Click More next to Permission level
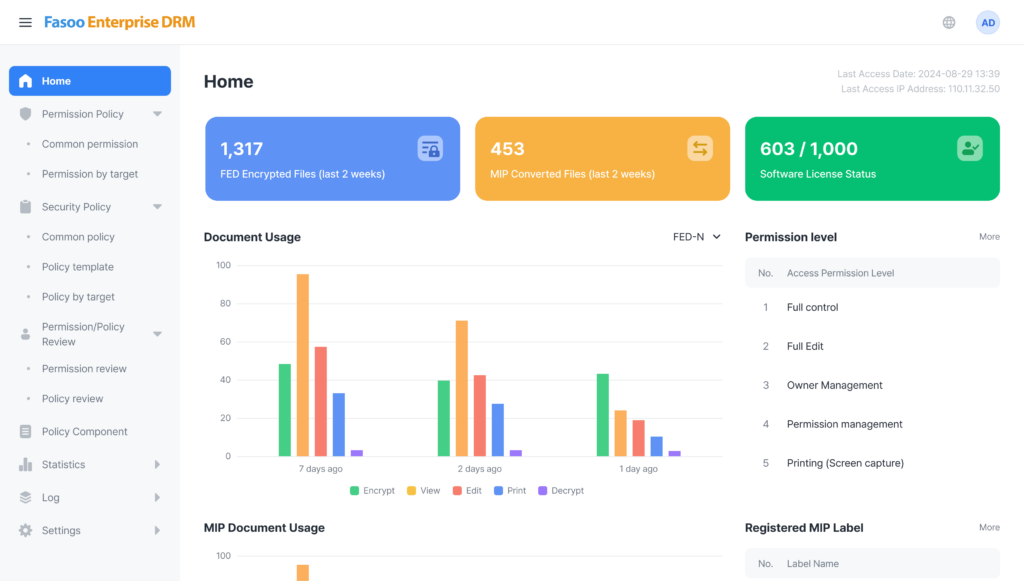The height and width of the screenshot is (581, 1024). click(989, 237)
